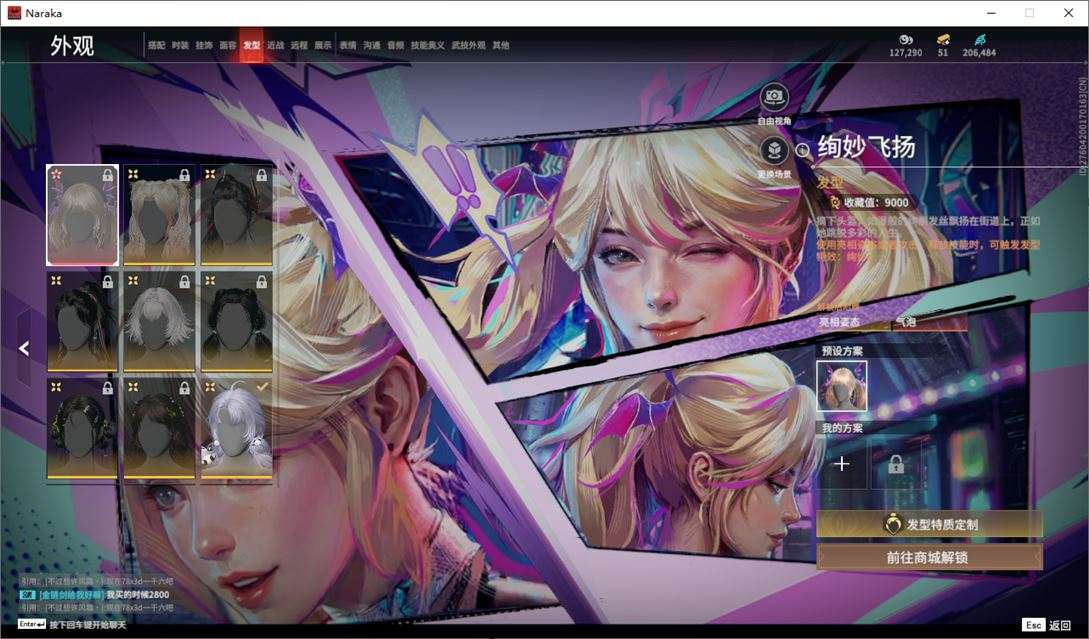Image resolution: width=1089 pixels, height=639 pixels.
Task: Switch to the 武技外观 tab
Action: tap(469, 45)
